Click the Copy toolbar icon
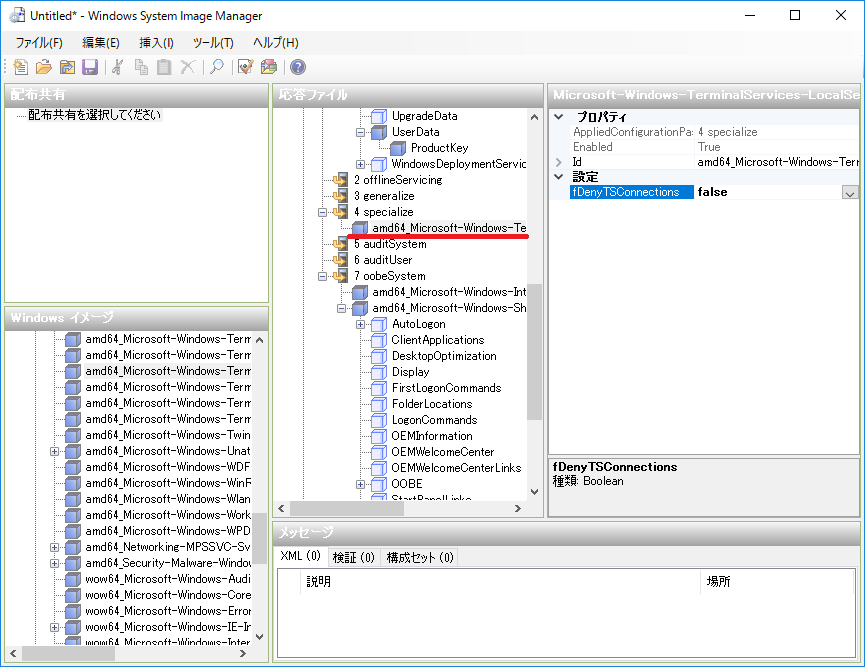865x667 pixels. pyautogui.click(x=141, y=67)
